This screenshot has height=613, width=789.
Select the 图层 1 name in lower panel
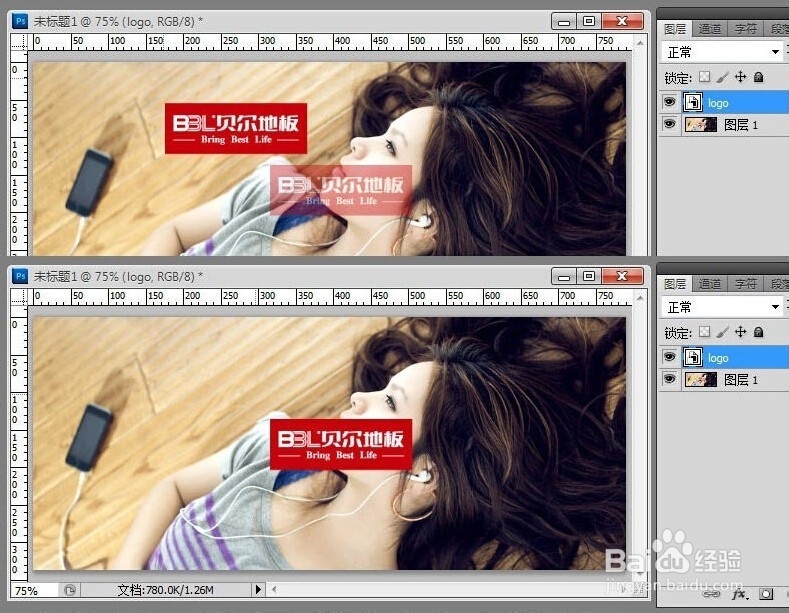741,380
